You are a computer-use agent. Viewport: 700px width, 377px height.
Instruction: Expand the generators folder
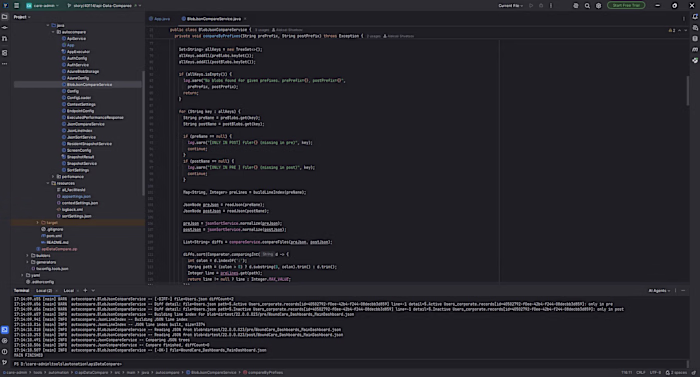[x=27, y=262]
